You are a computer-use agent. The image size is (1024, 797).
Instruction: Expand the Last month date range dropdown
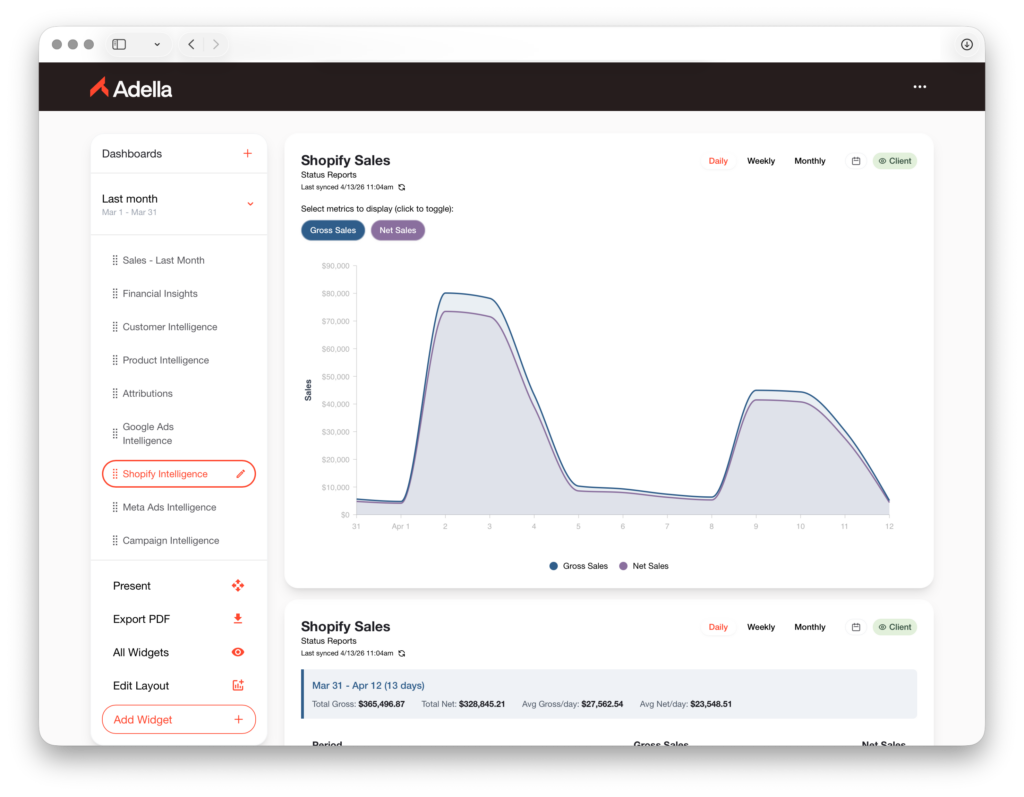click(250, 204)
